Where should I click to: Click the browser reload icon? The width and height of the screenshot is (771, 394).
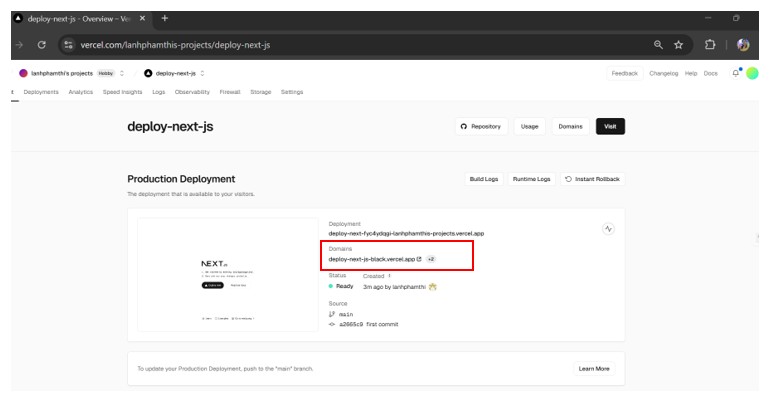pyautogui.click(x=42, y=45)
